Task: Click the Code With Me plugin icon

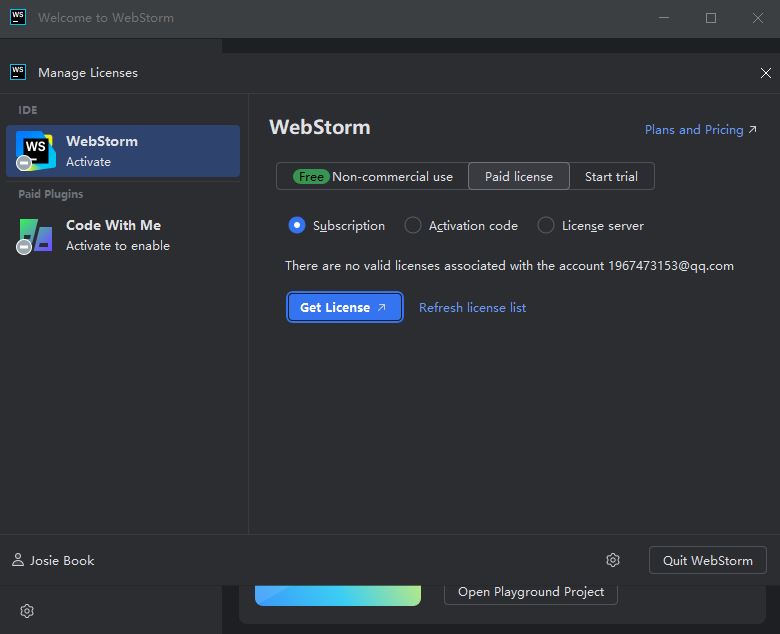Action: pyautogui.click(x=35, y=236)
